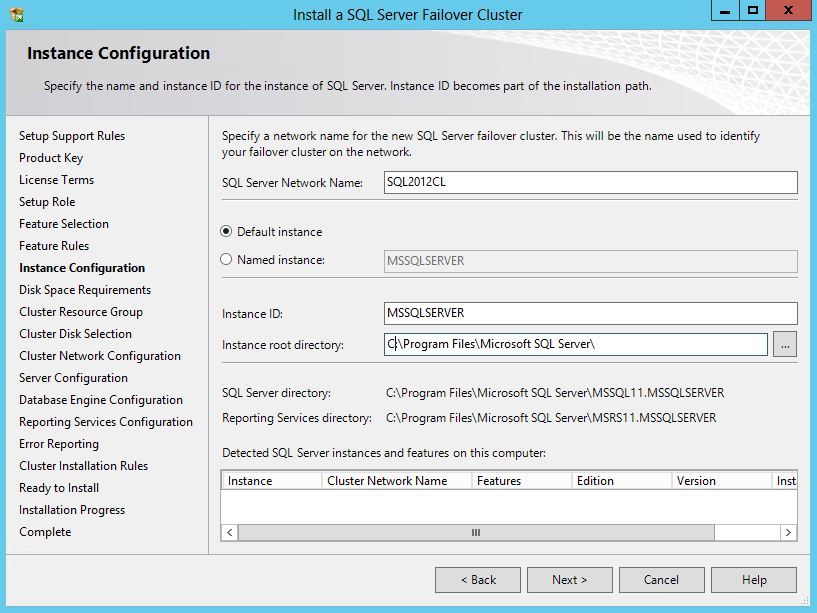Minimize the setup window
817x613 pixels.
click(x=725, y=10)
